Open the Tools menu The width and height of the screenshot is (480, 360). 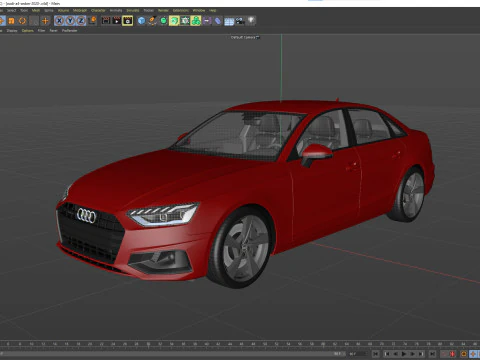coord(24,10)
